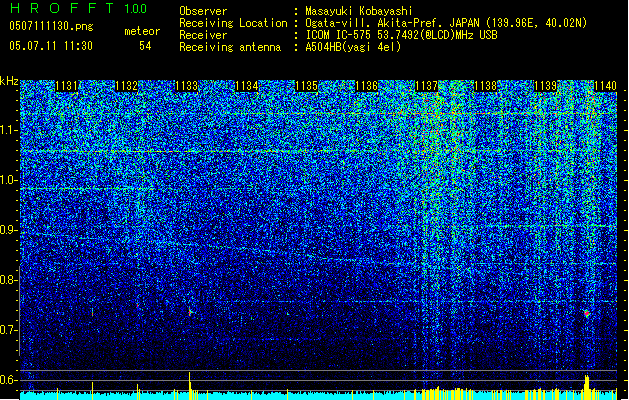Click the 1.0 frequency axis label
Screen dimensions: 629x400
coord(9,181)
